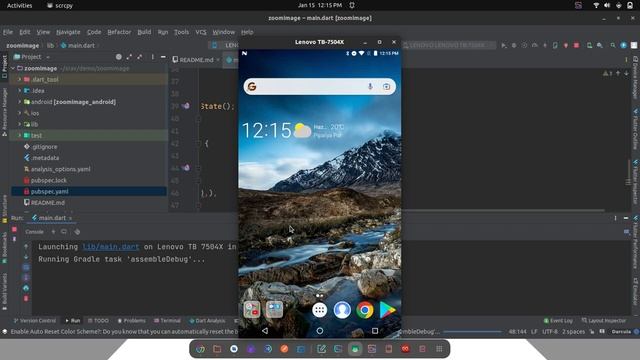Select pubspec.yaml in project tree
This screenshot has width=640, height=360.
point(89,191)
